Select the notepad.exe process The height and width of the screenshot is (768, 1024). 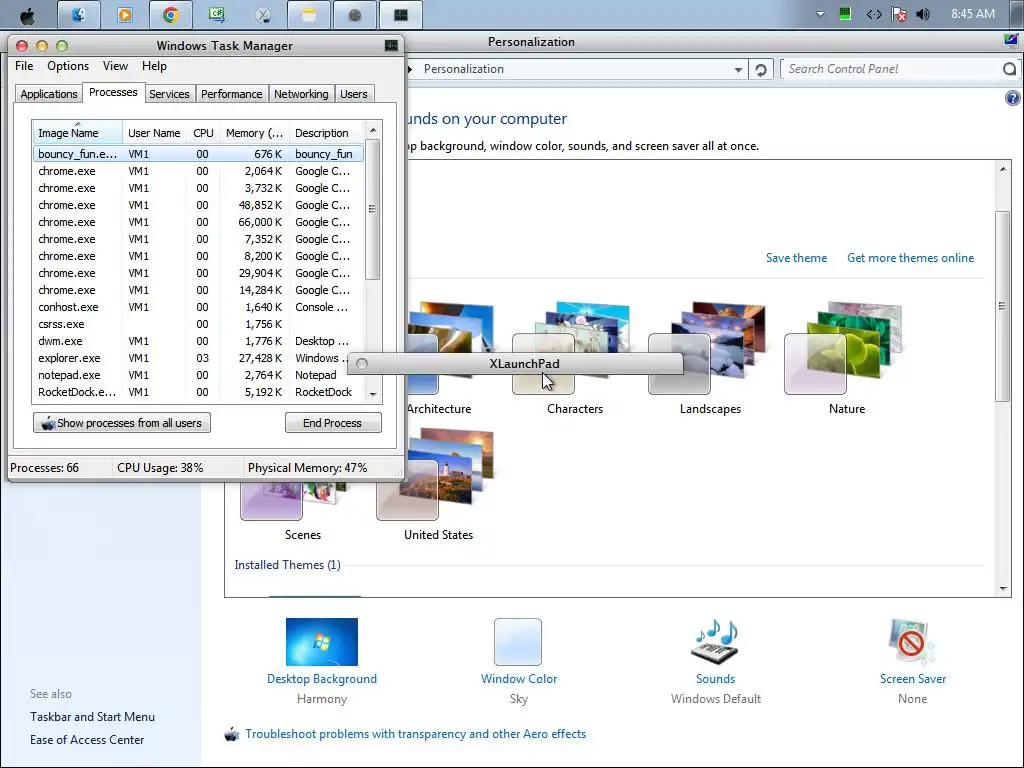point(189,375)
